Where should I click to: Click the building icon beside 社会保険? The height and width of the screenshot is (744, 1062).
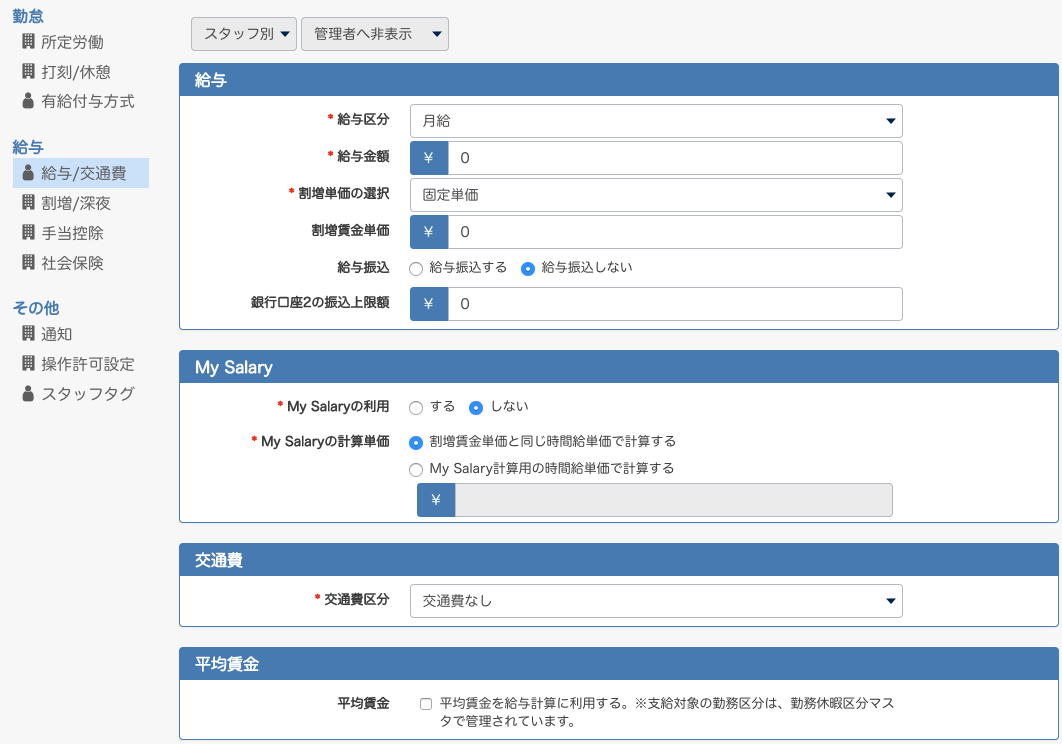[28, 262]
